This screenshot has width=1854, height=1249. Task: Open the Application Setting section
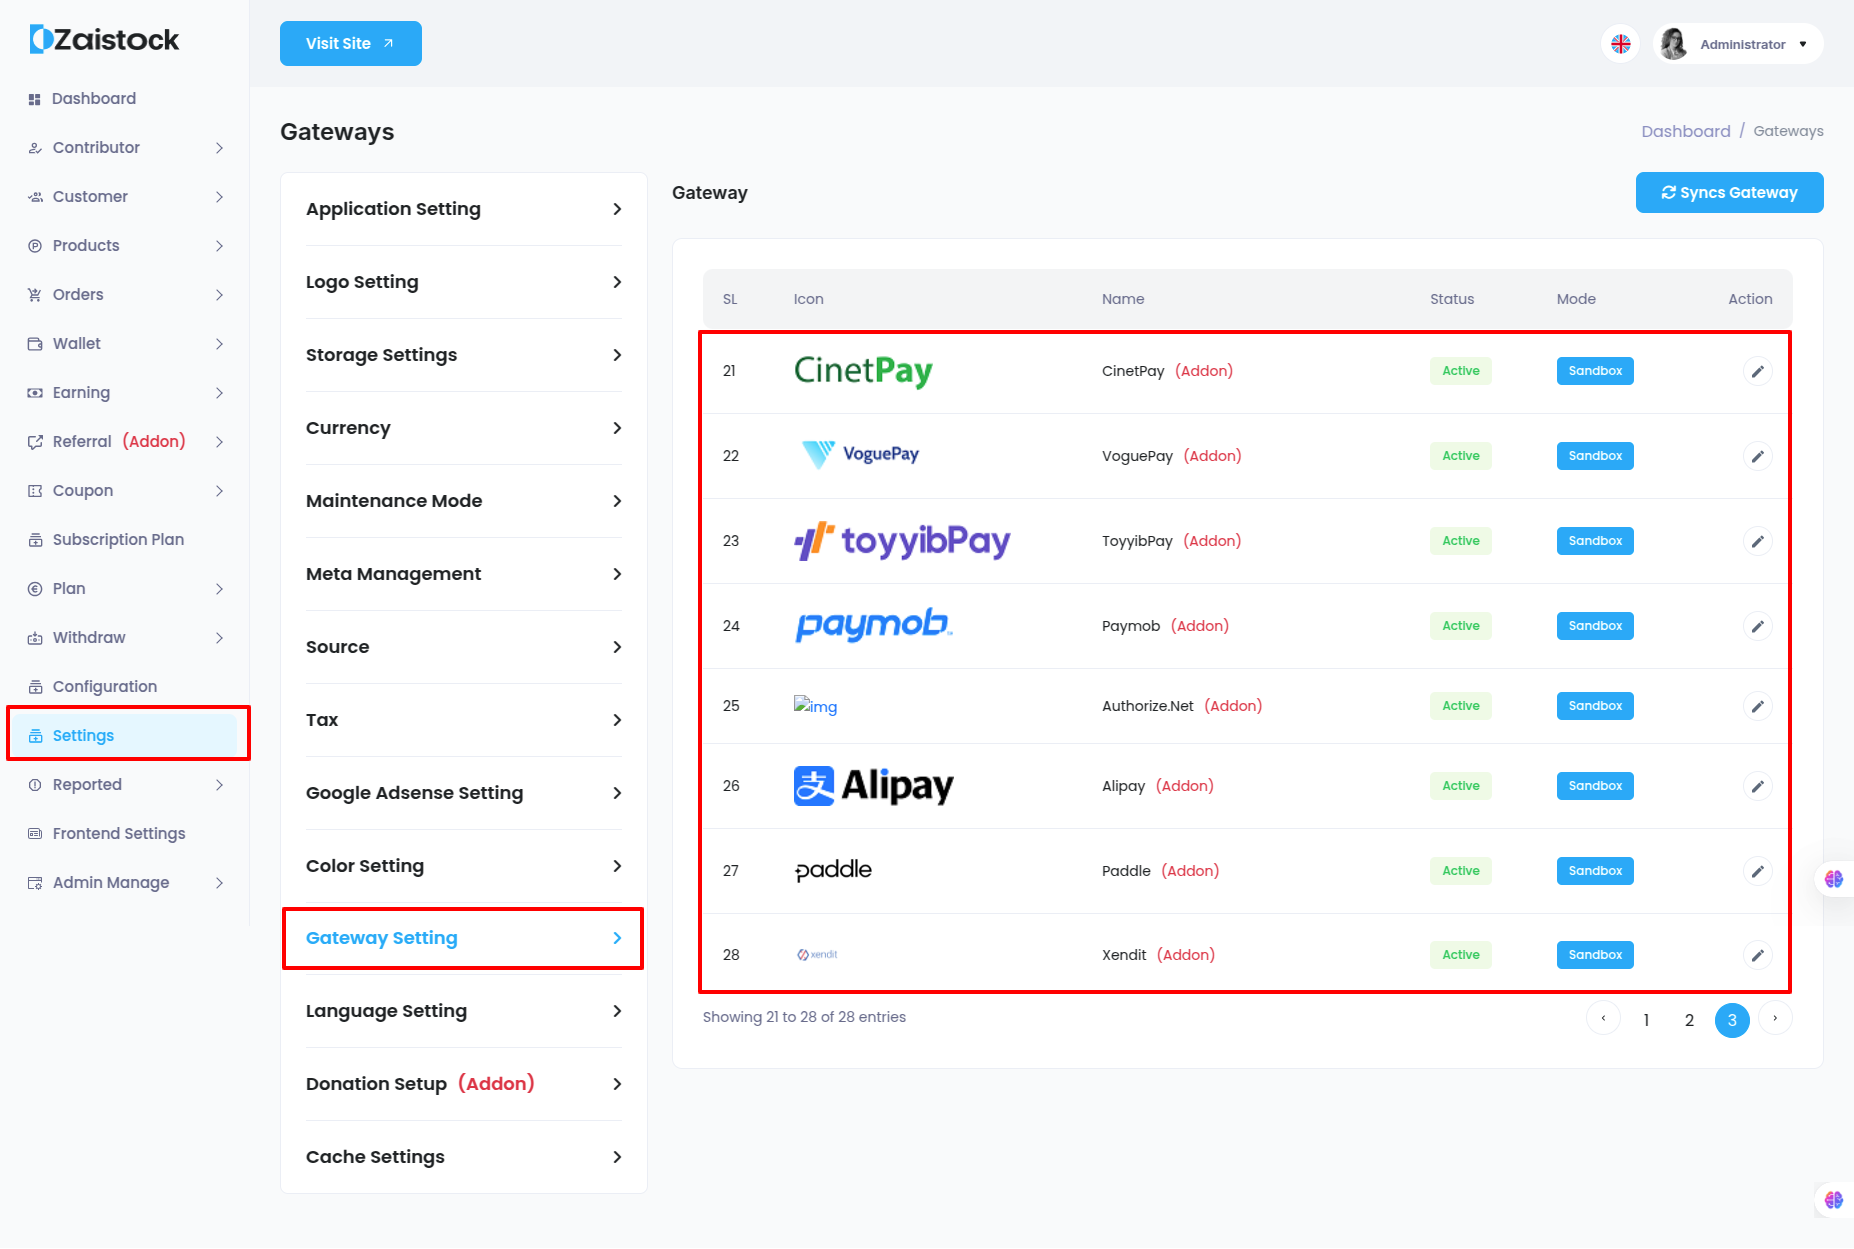tap(464, 209)
